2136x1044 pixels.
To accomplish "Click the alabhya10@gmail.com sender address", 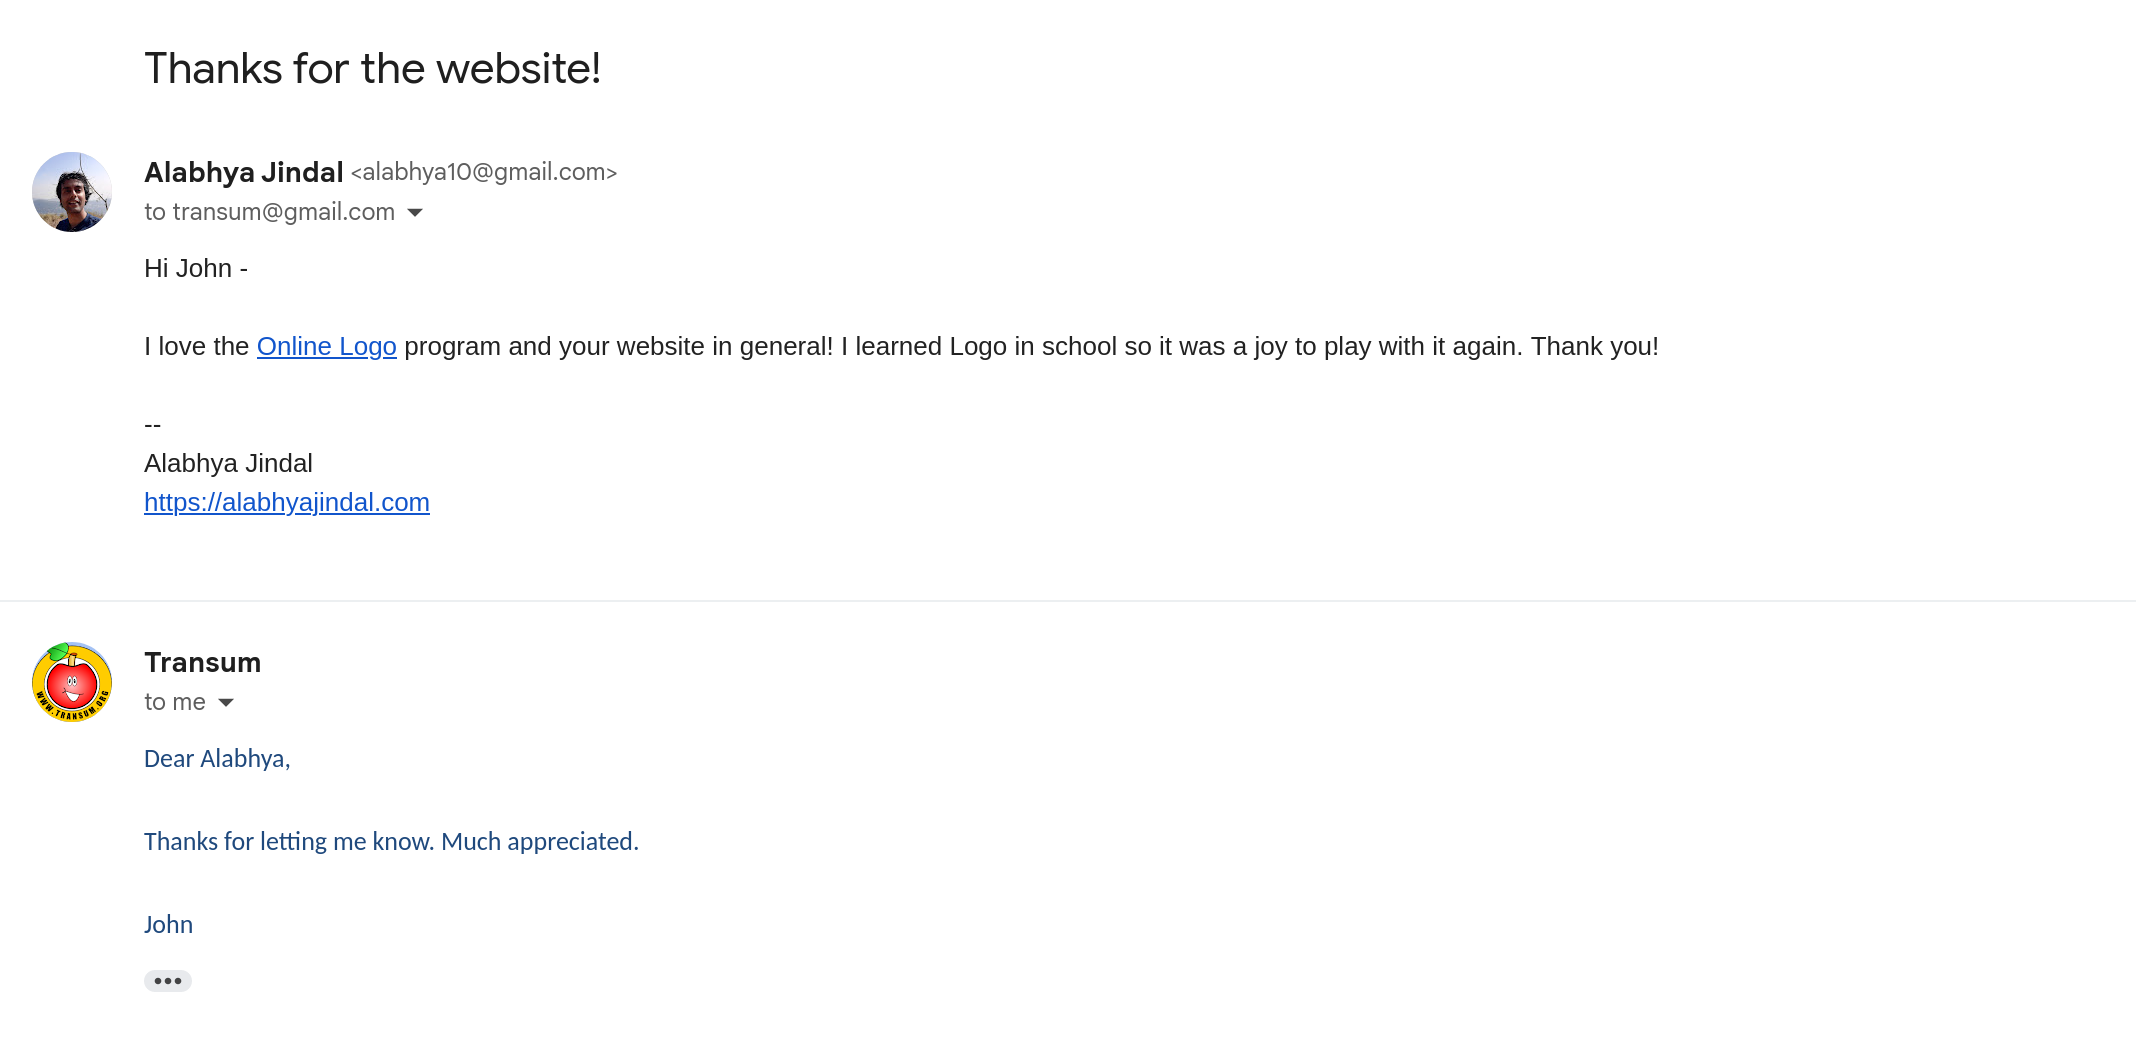I will [x=484, y=172].
